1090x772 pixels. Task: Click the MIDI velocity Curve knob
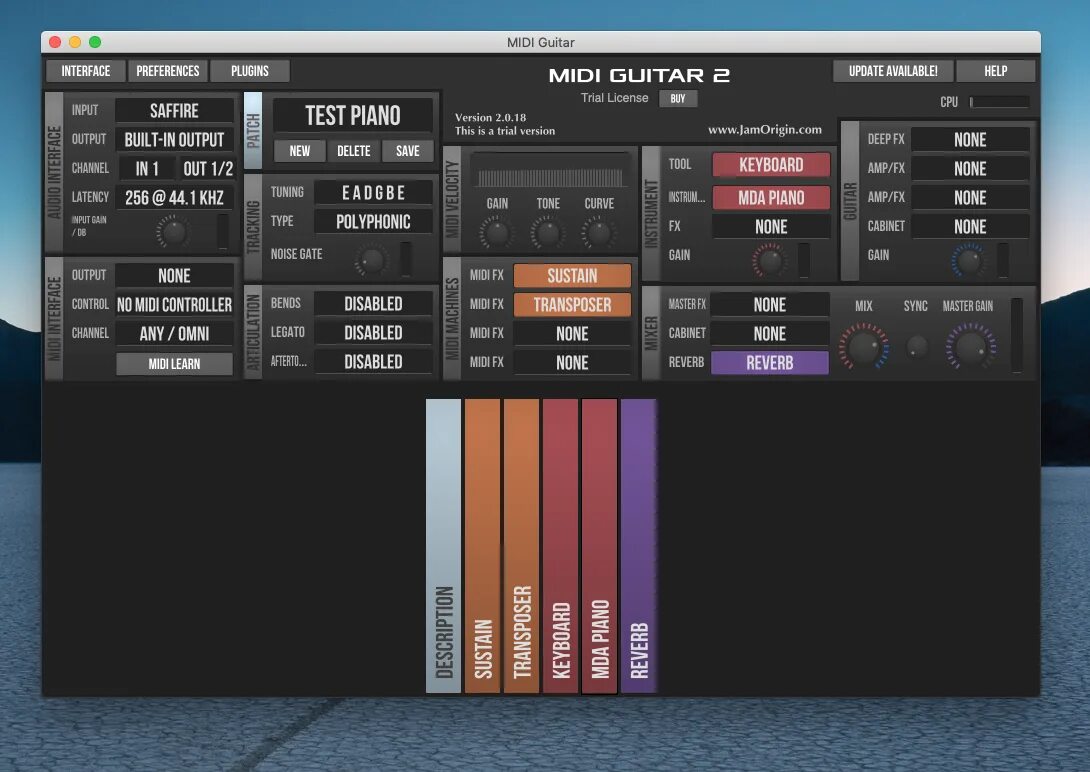pyautogui.click(x=599, y=233)
